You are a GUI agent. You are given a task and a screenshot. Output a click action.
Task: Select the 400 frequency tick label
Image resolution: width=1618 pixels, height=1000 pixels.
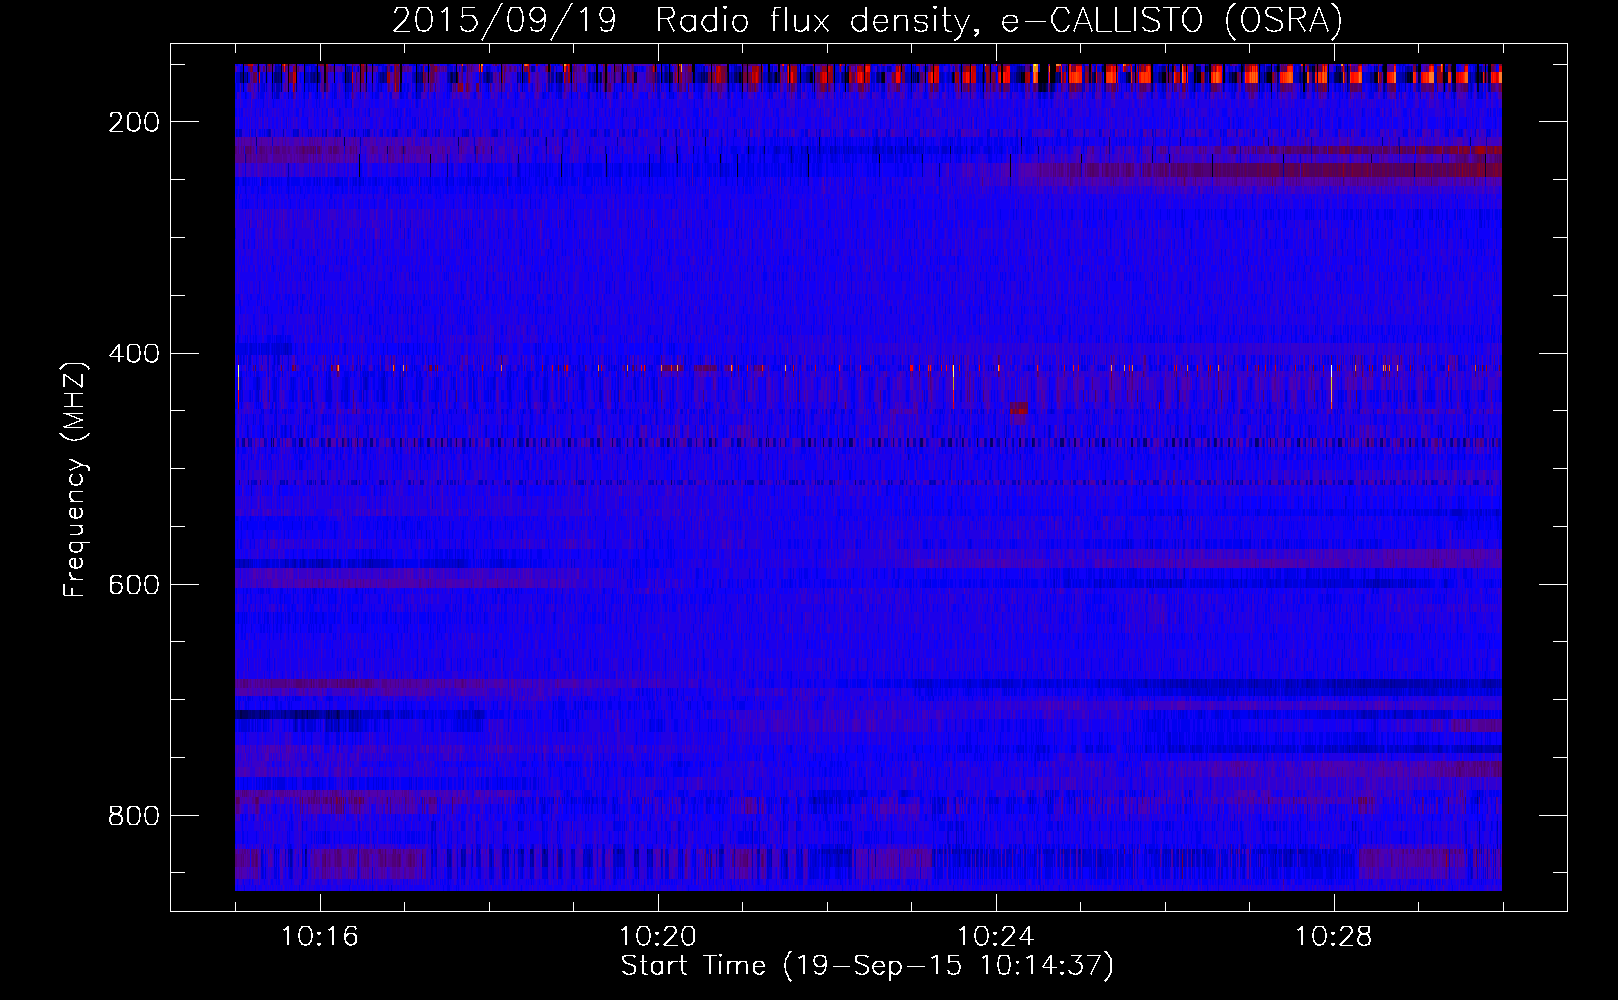[x=134, y=353]
